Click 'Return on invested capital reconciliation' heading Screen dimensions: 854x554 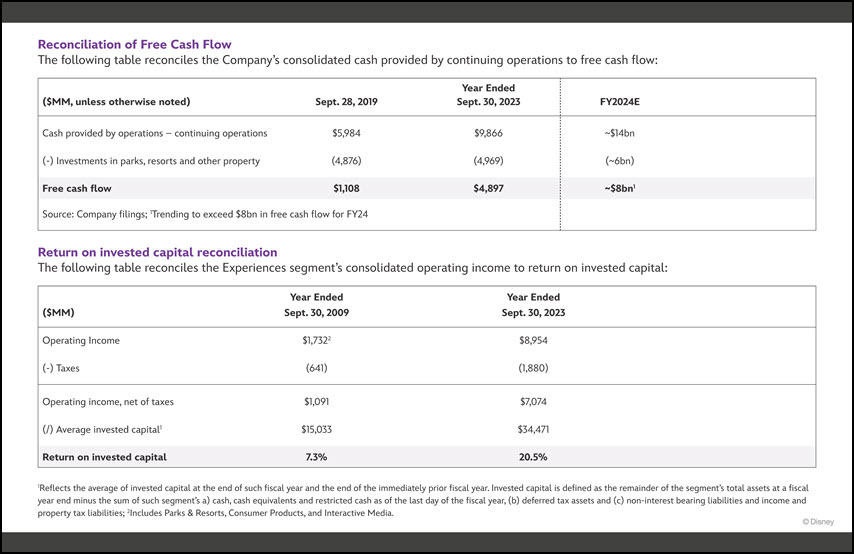click(157, 252)
